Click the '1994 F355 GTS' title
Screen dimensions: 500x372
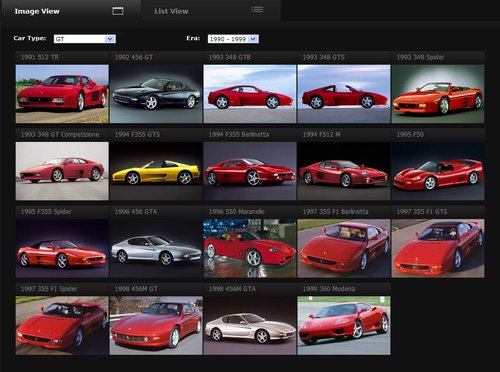click(x=137, y=134)
